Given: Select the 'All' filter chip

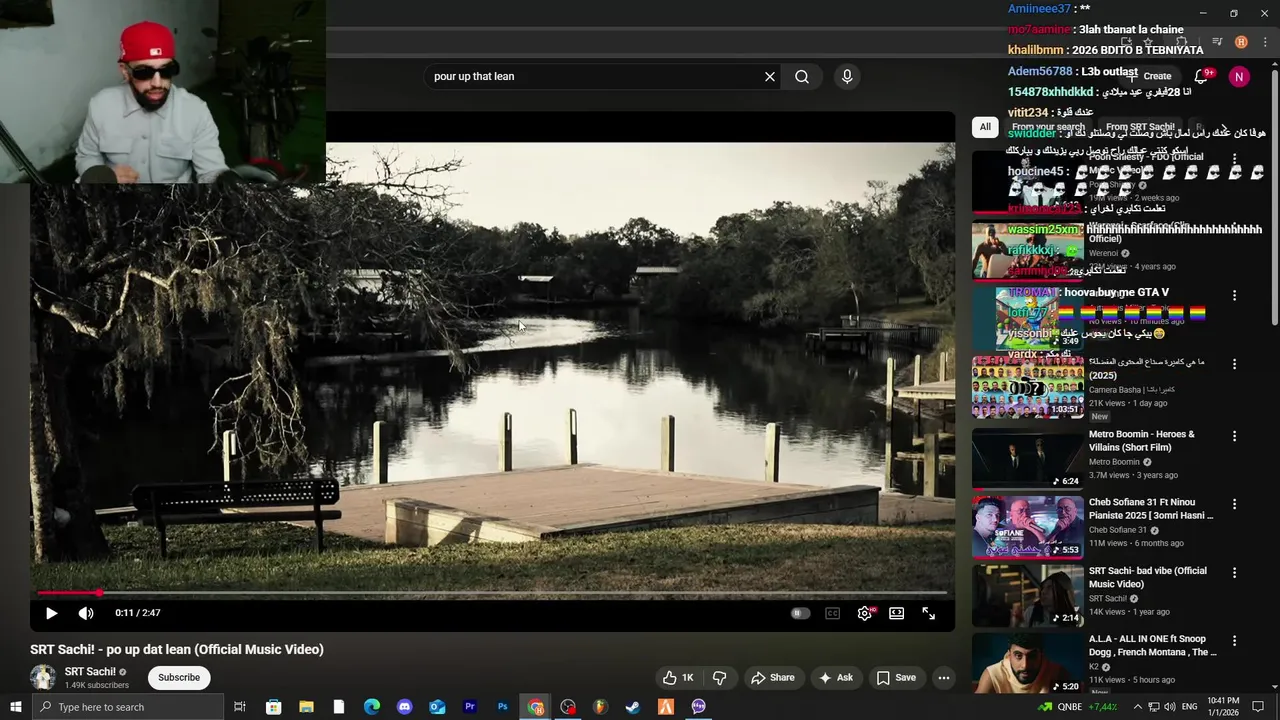Looking at the screenshot, I should point(985,127).
